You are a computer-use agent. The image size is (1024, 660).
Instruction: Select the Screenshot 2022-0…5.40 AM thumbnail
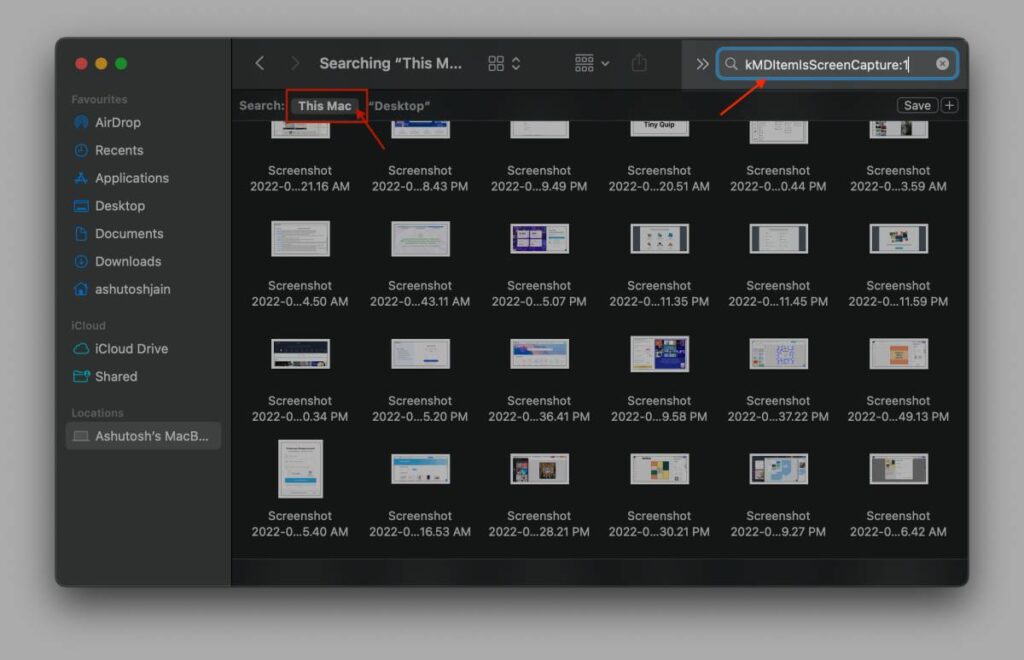click(300, 468)
